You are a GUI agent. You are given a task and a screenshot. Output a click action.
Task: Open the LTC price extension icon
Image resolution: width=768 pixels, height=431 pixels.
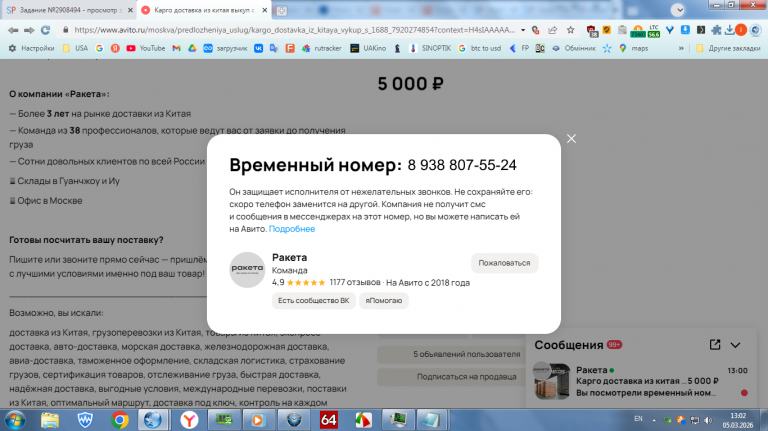click(x=654, y=31)
